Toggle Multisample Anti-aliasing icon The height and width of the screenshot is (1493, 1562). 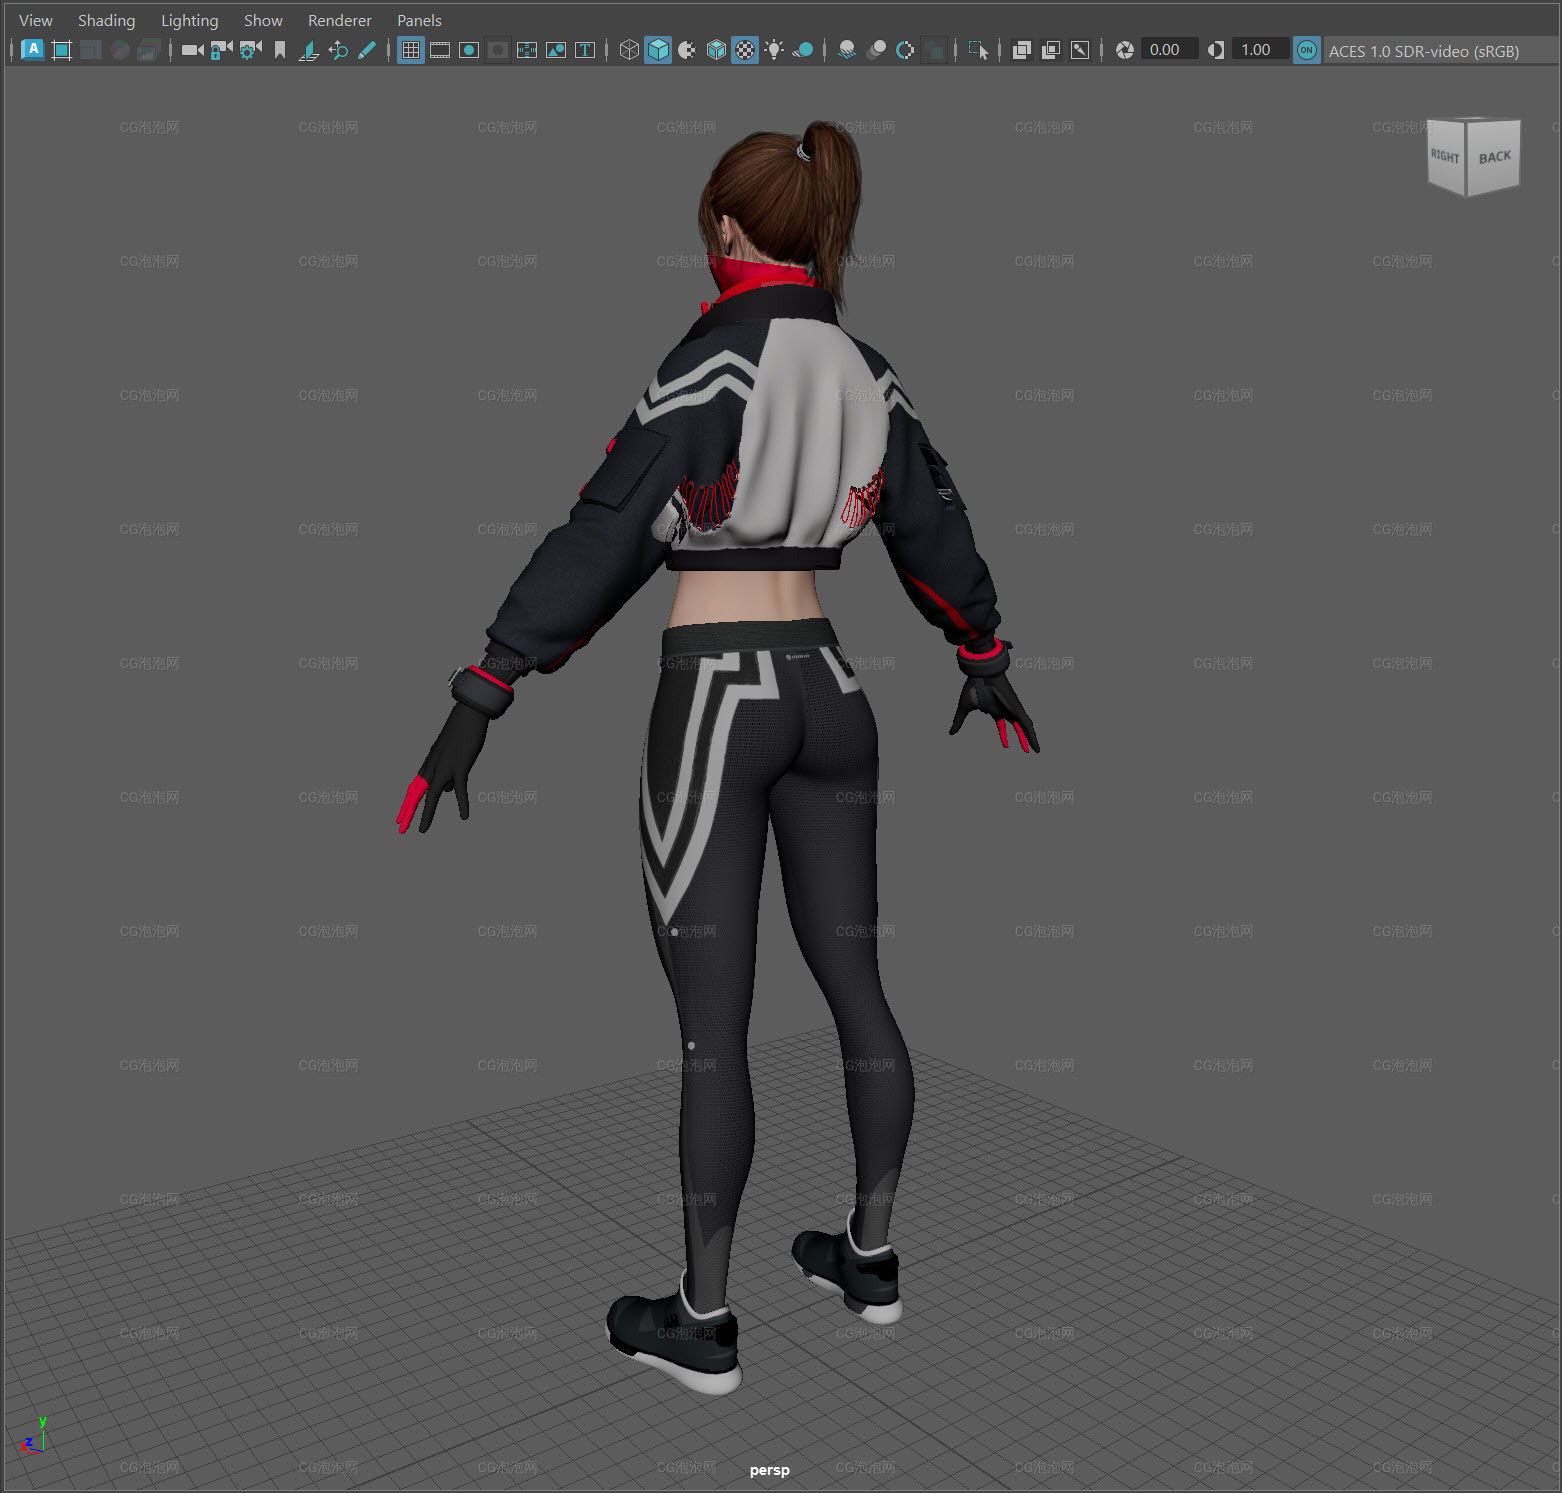pyautogui.click(x=905, y=49)
